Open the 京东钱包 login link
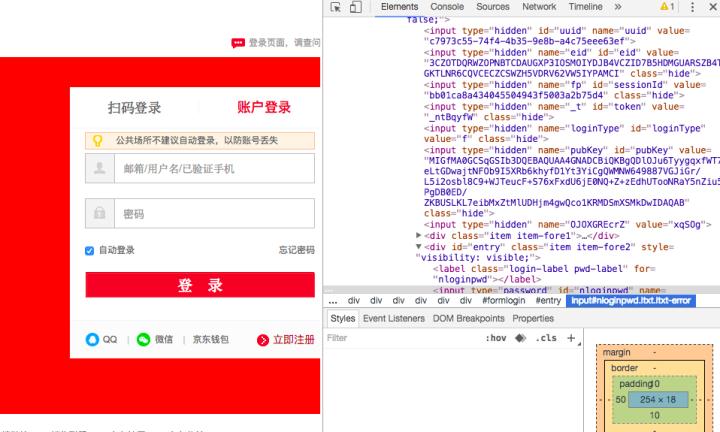Image resolution: width=720 pixels, height=432 pixels. [210, 339]
